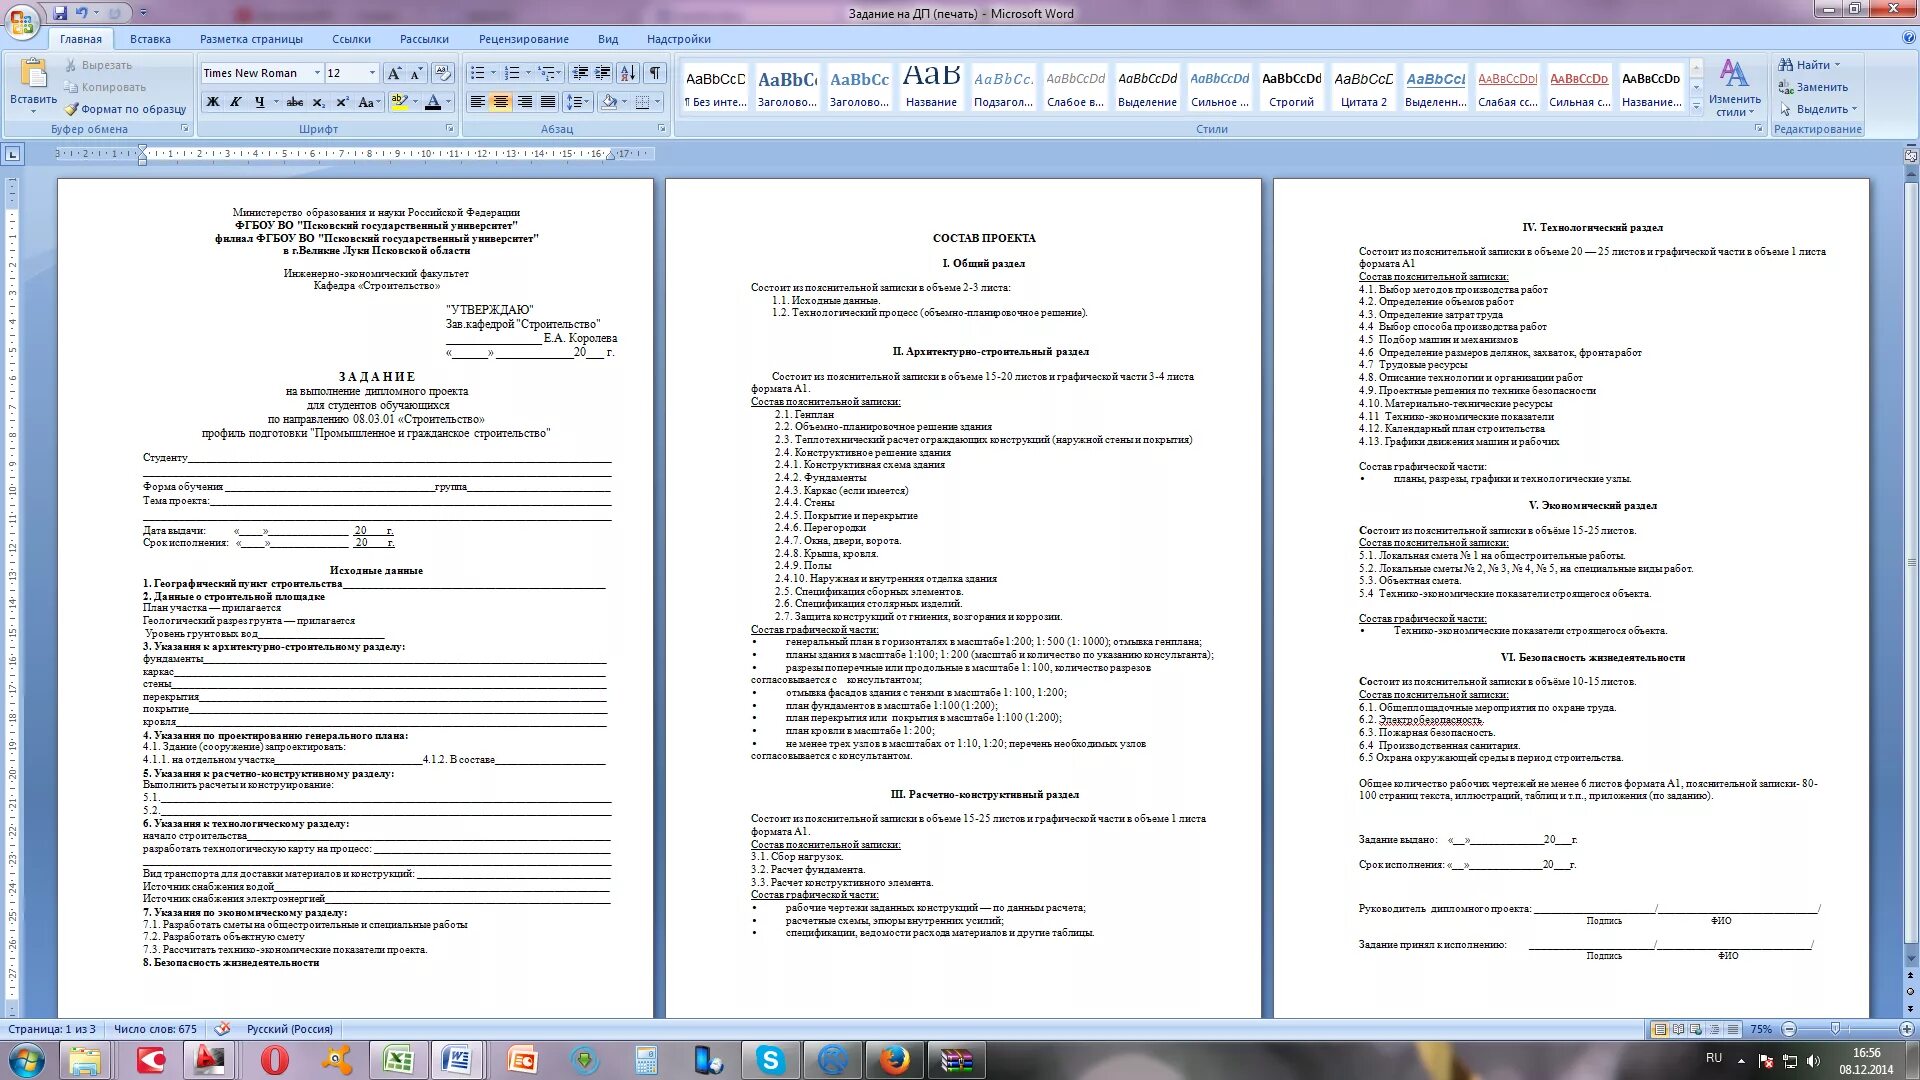Justify text alignment
The image size is (1920, 1080).
pyautogui.click(x=547, y=102)
